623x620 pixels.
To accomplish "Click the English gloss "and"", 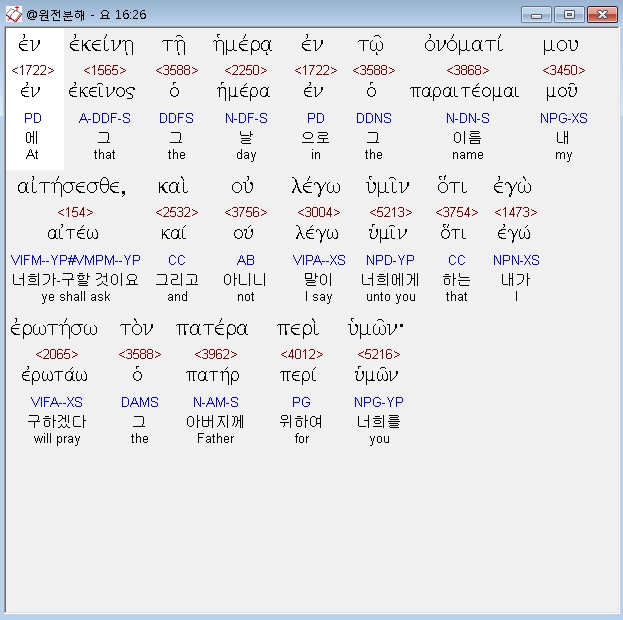I will click(177, 296).
